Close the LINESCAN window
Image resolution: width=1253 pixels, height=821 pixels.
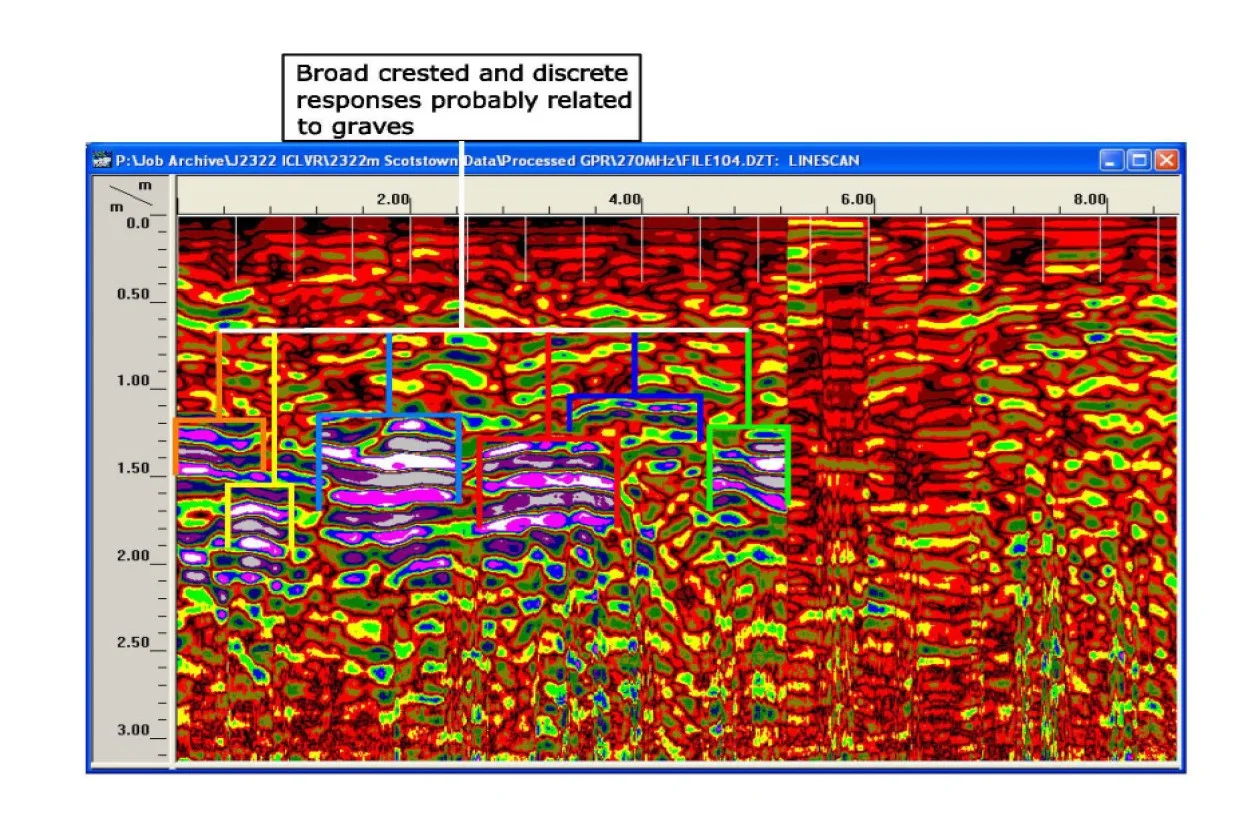coord(1166,160)
